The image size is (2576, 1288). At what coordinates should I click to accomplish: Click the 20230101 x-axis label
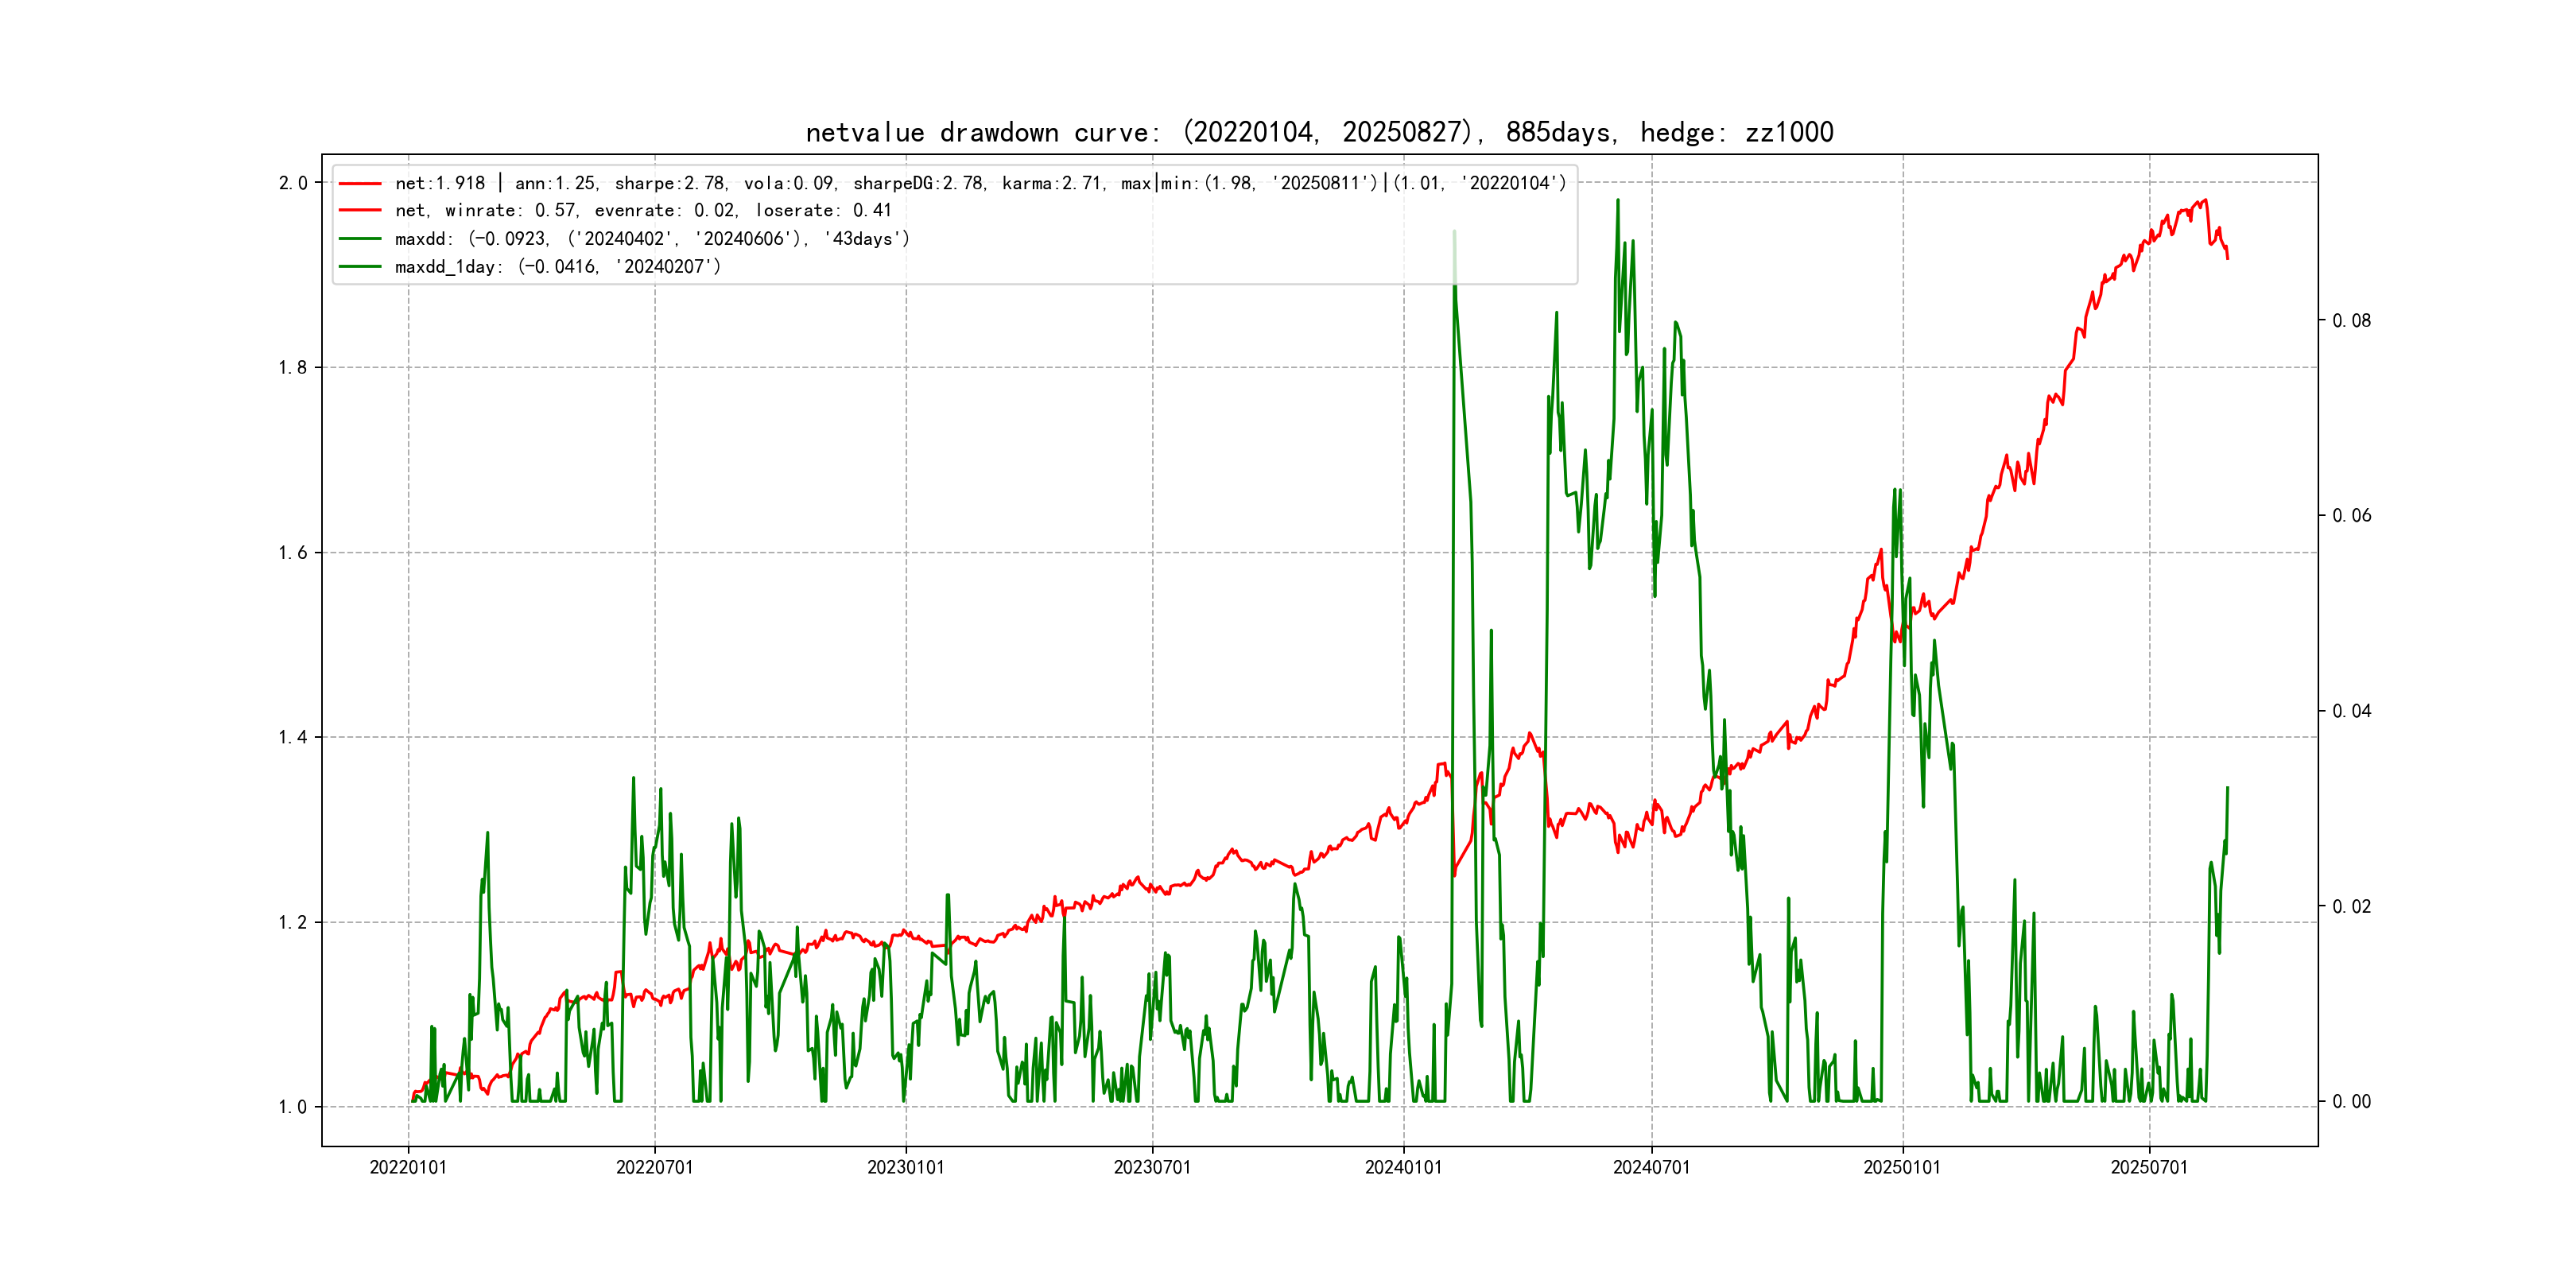click(905, 1167)
